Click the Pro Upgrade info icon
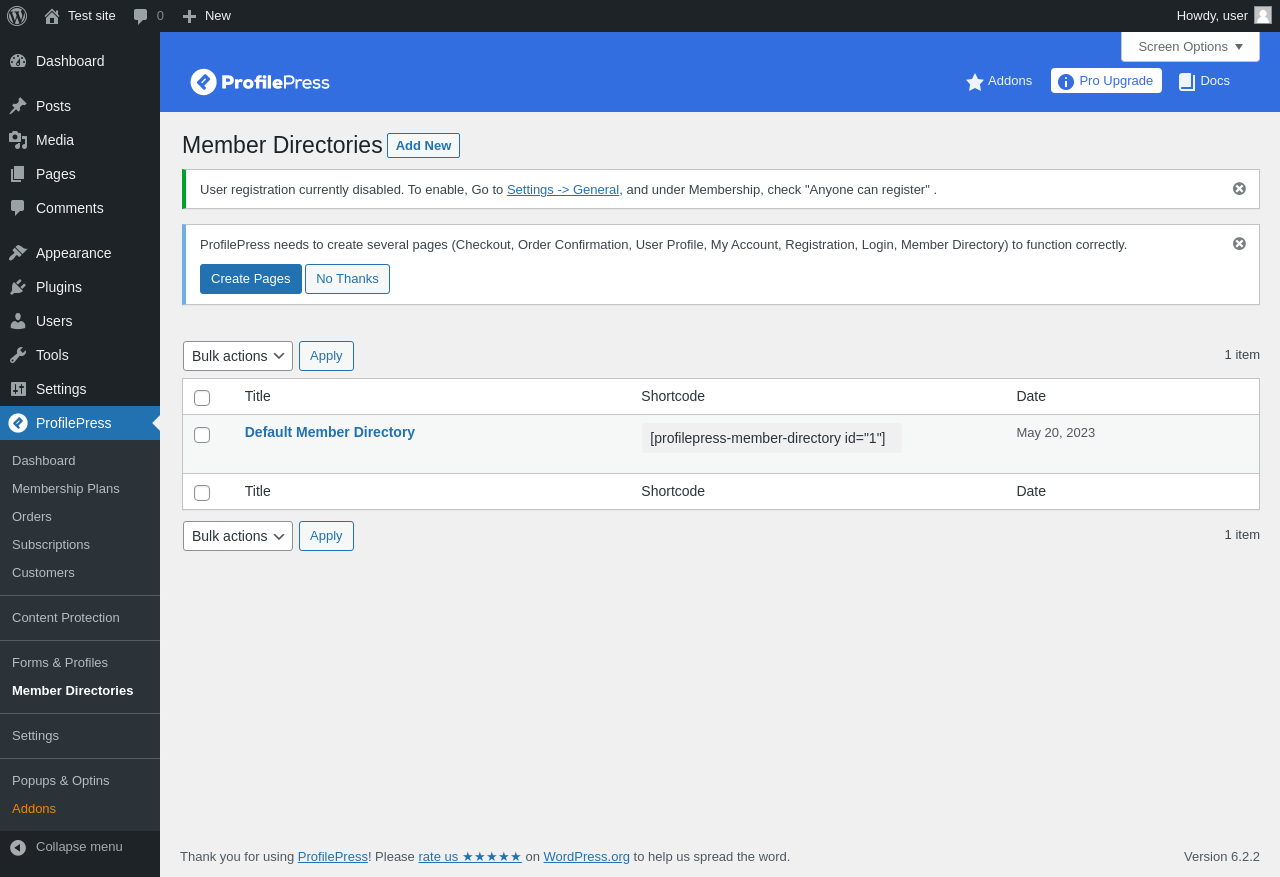1280x877 pixels. coord(1066,82)
